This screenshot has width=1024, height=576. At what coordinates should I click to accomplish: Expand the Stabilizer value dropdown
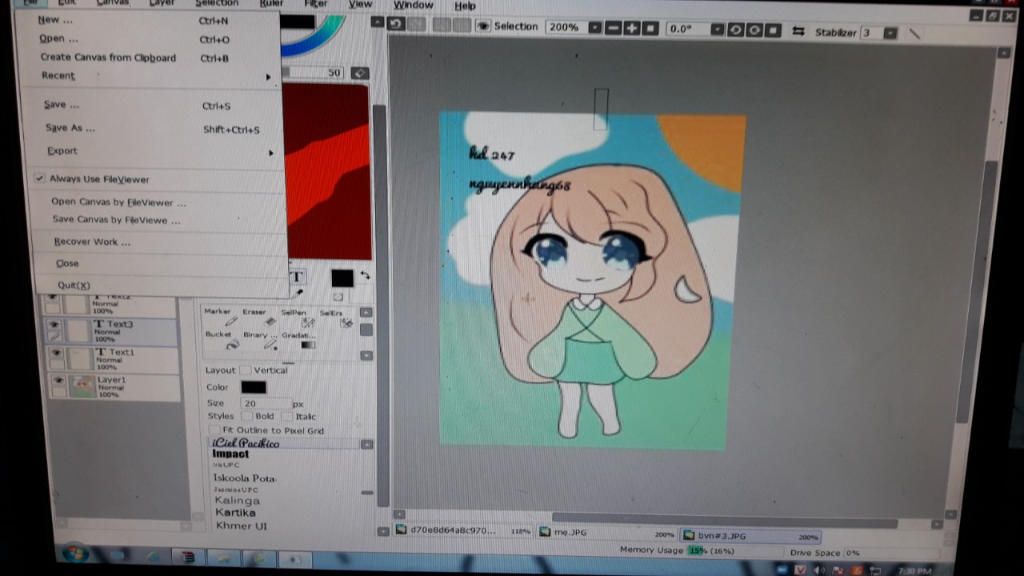(x=890, y=33)
